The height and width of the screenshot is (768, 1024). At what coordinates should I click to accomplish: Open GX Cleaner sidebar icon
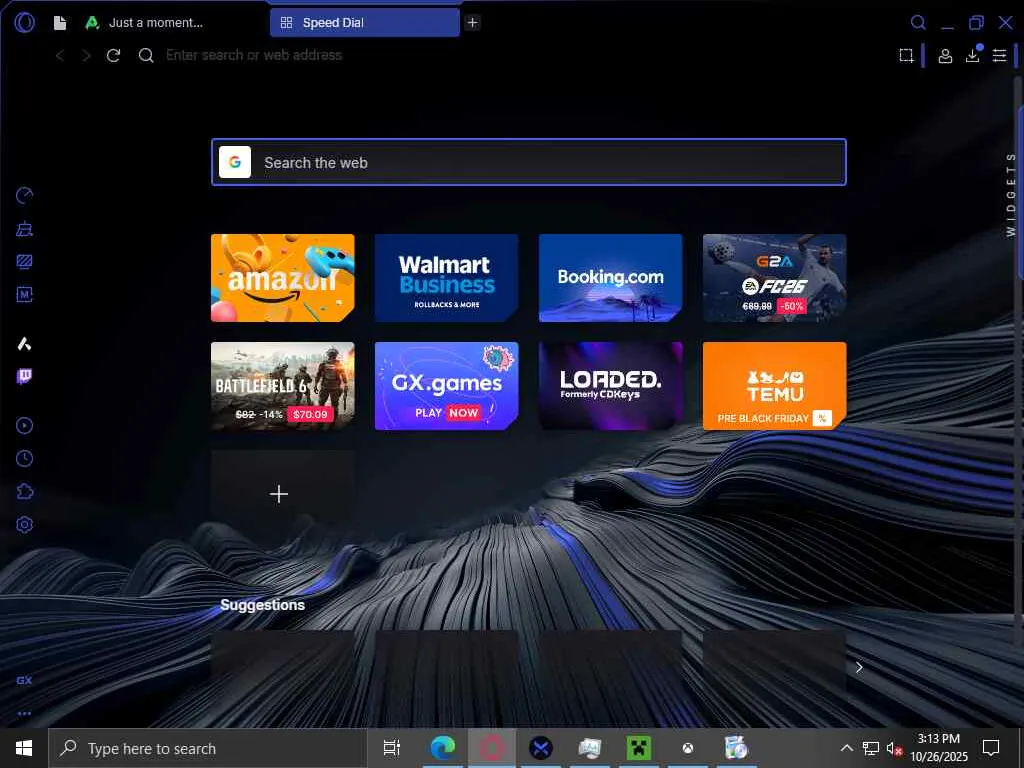[x=24, y=229]
